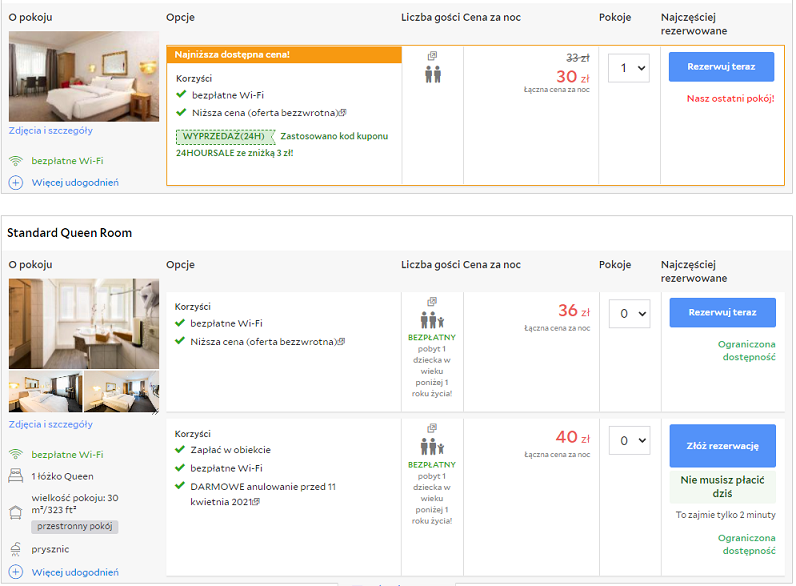This screenshot has height=586, width=796.
Task: Click the Najniższa dostępna cena! banner
Action: click(284, 55)
